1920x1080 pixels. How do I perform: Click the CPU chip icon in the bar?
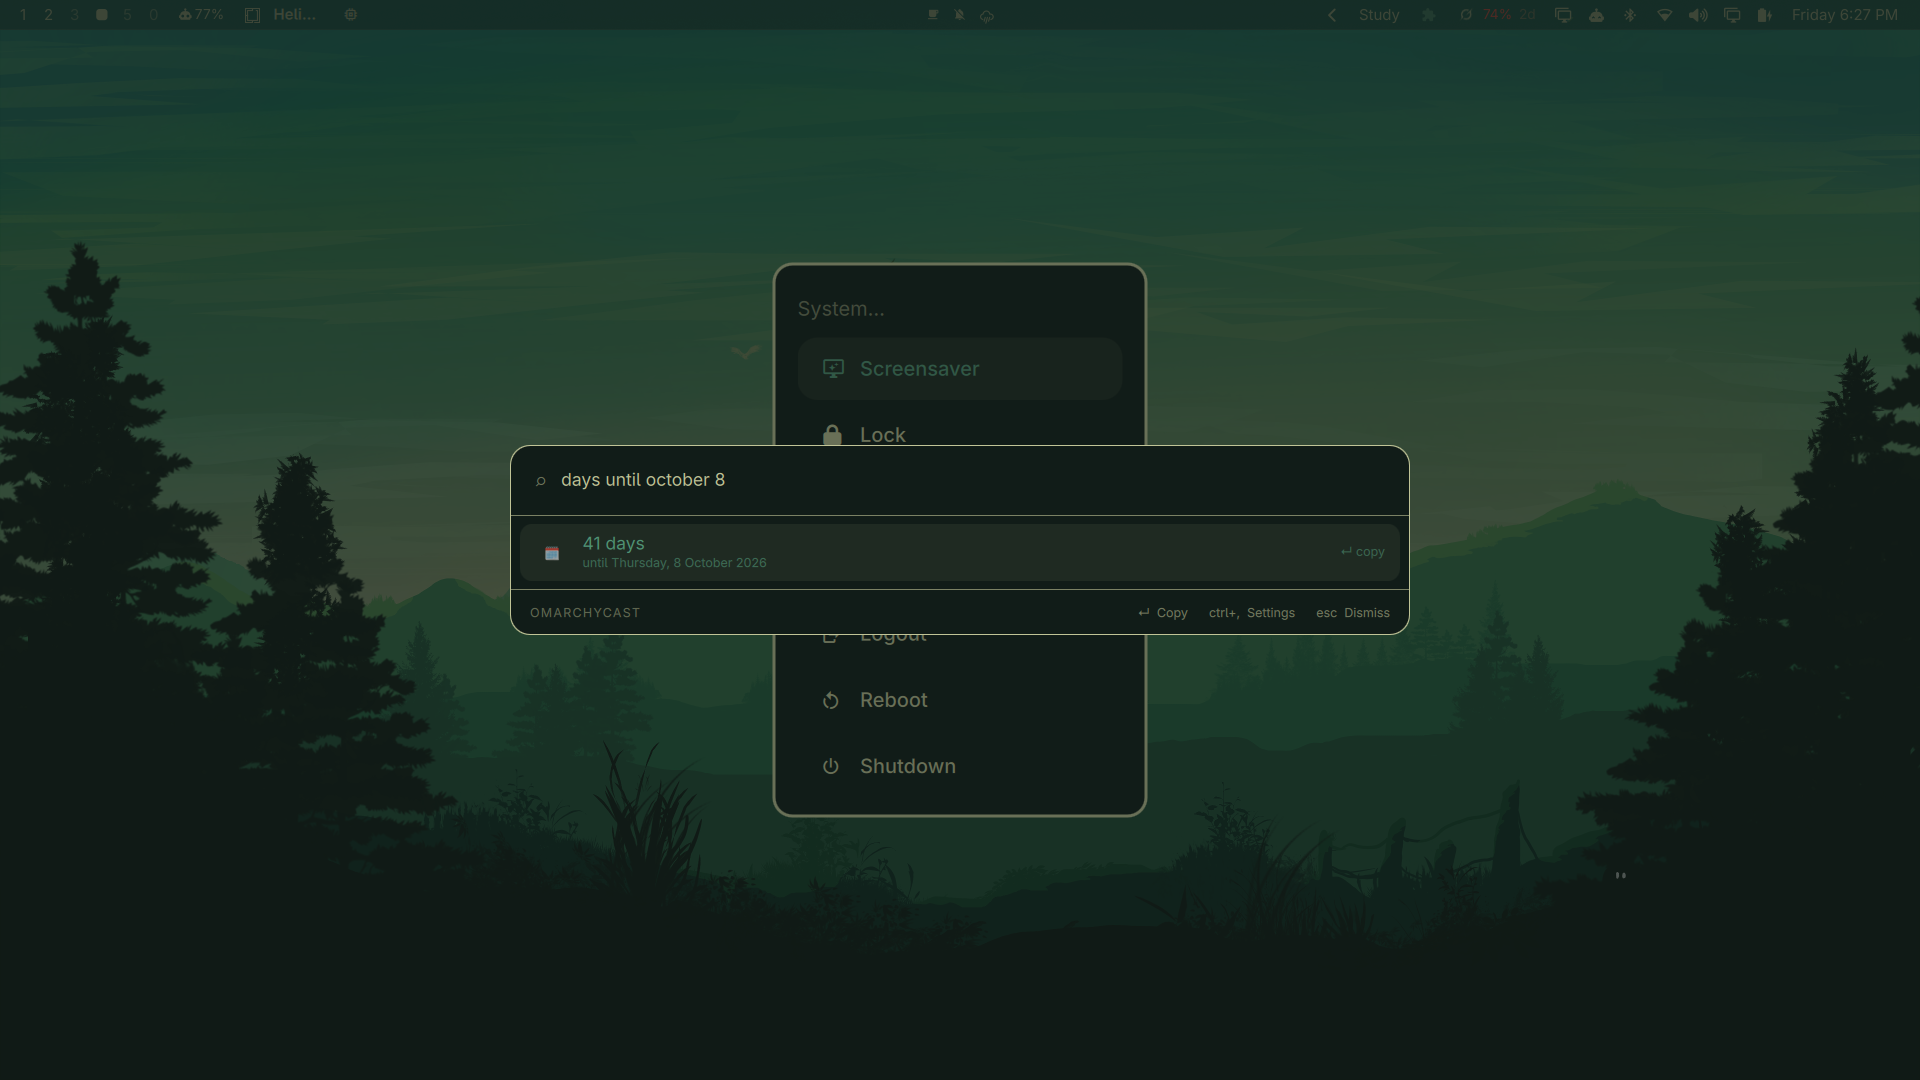(x=351, y=15)
